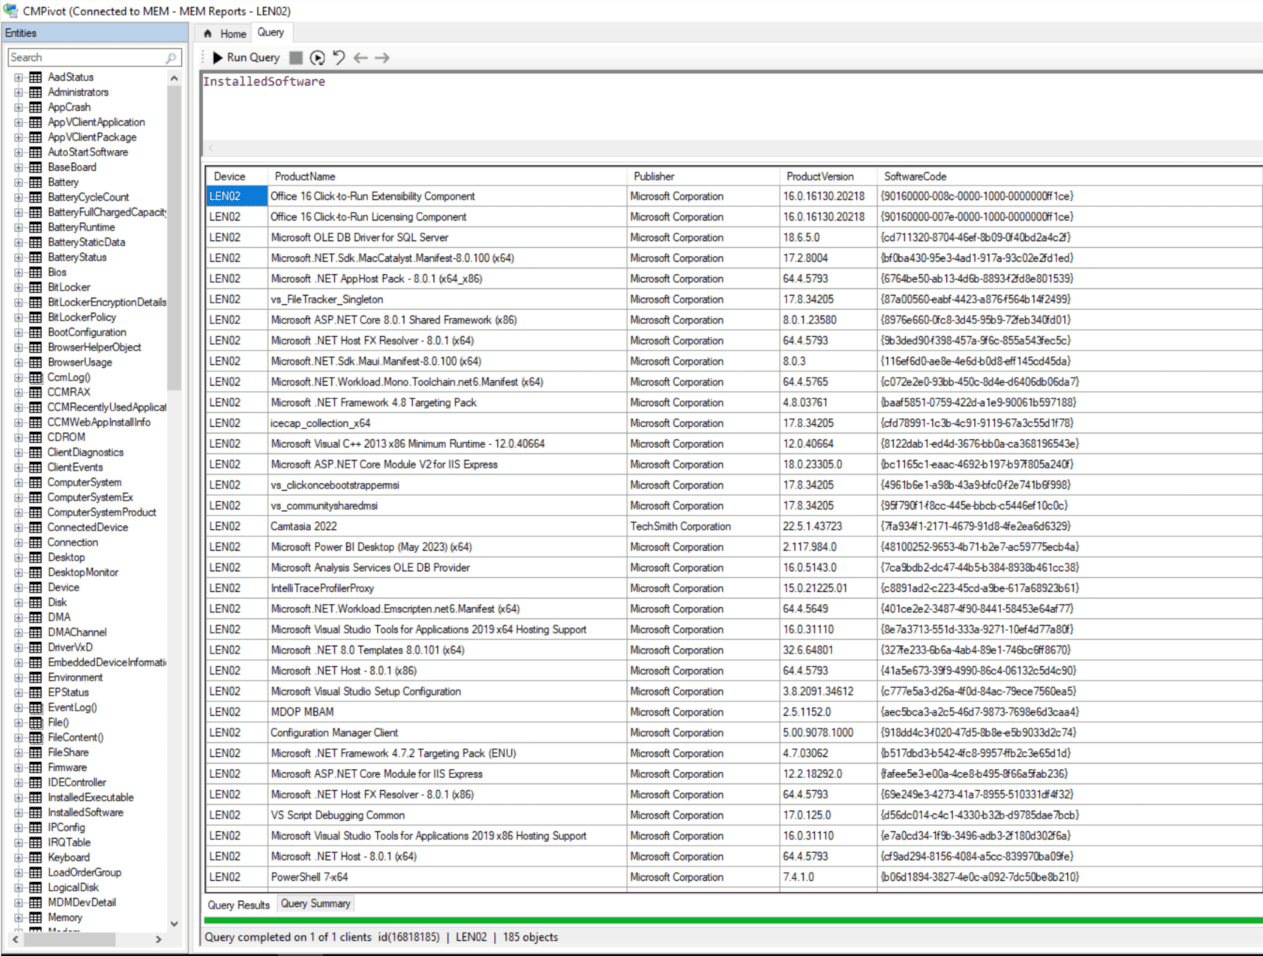The width and height of the screenshot is (1263, 956).
Task: Expand the Administrators entity node
Action: point(18,92)
